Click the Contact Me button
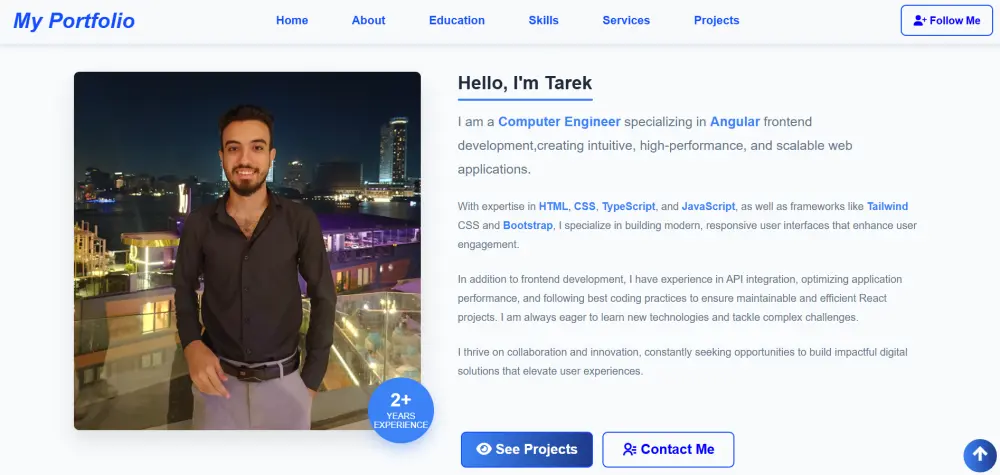1000x475 pixels. (668, 449)
